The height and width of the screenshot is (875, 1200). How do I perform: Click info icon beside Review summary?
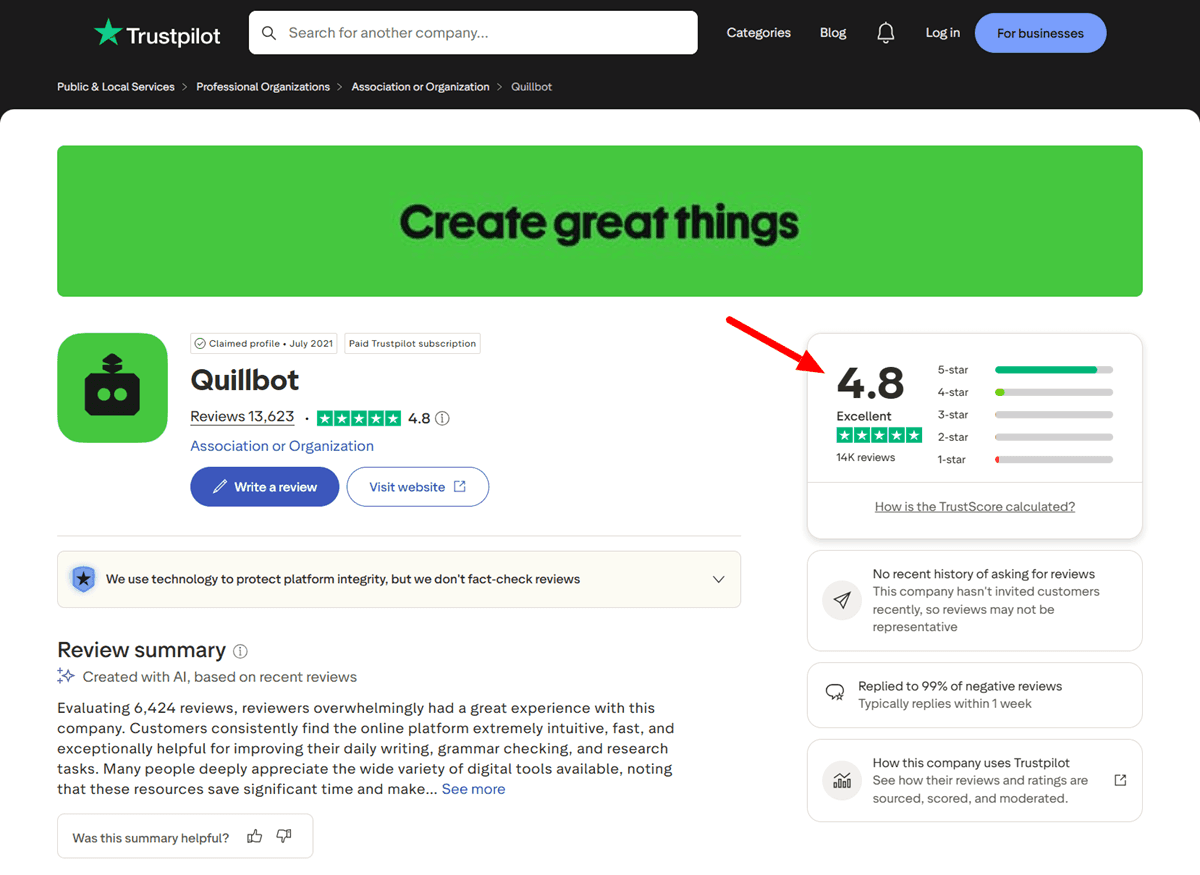pos(240,651)
